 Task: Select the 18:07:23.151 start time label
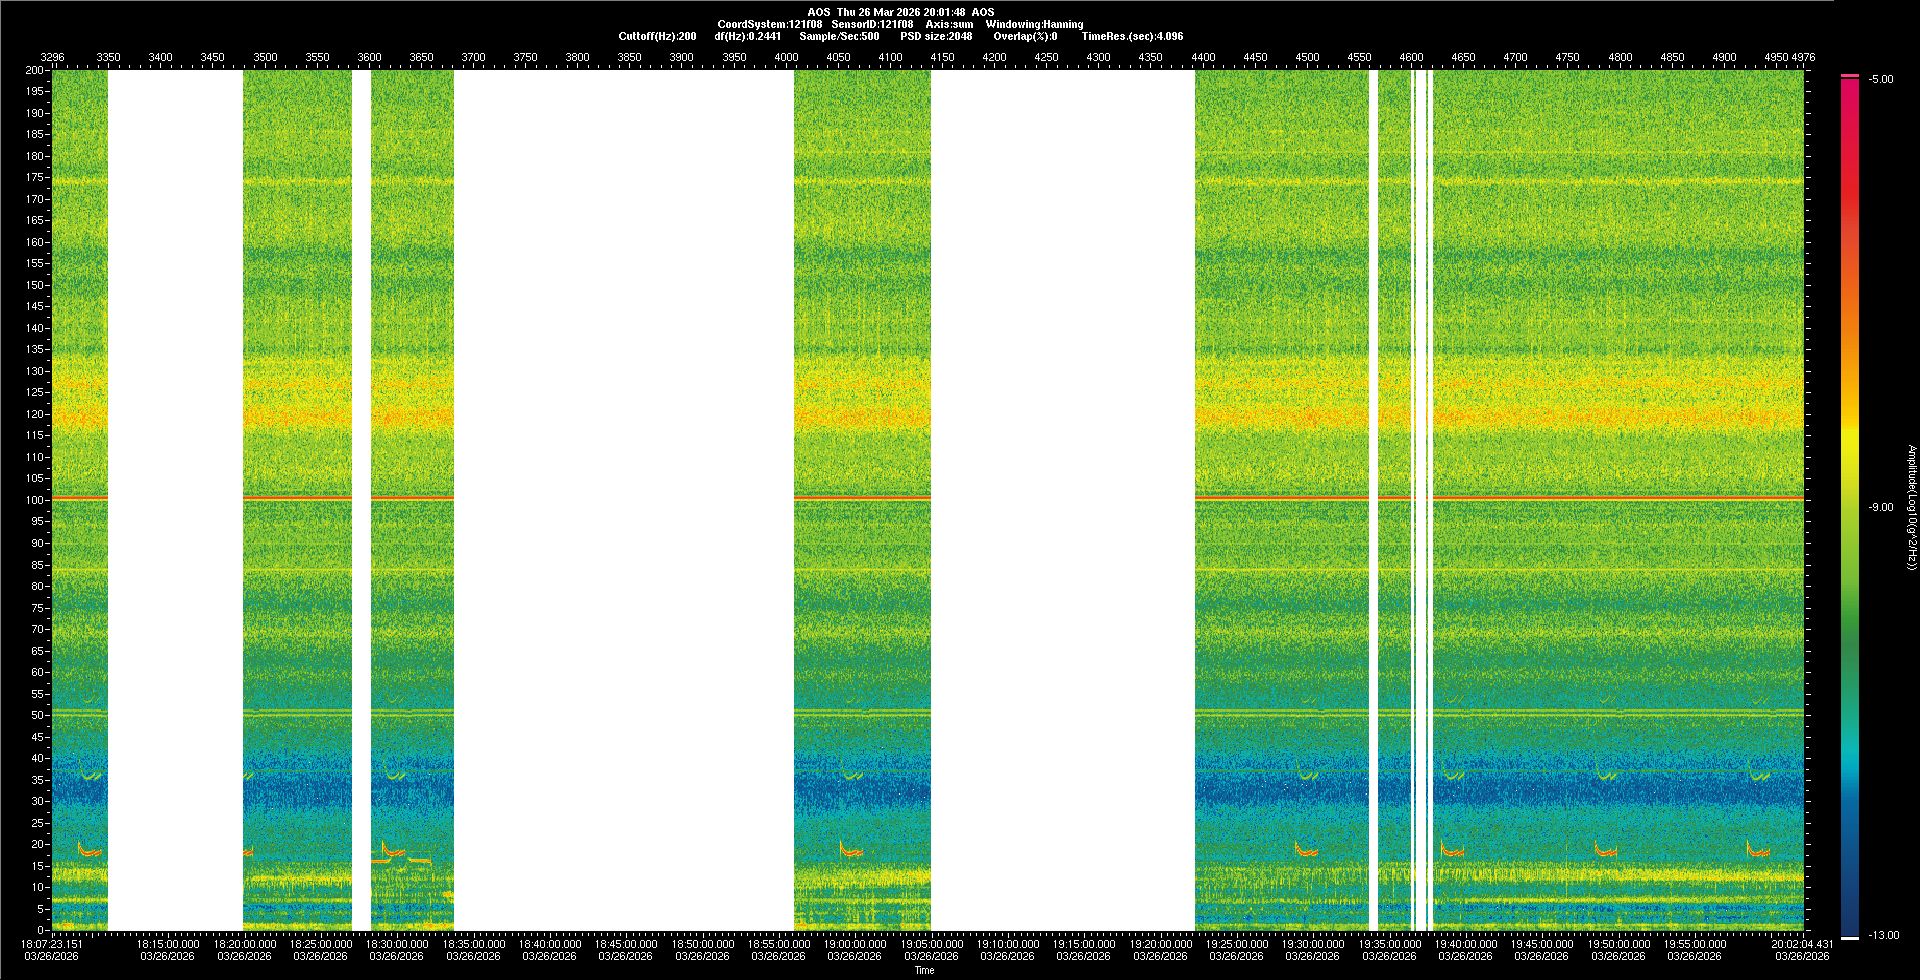[x=52, y=944]
